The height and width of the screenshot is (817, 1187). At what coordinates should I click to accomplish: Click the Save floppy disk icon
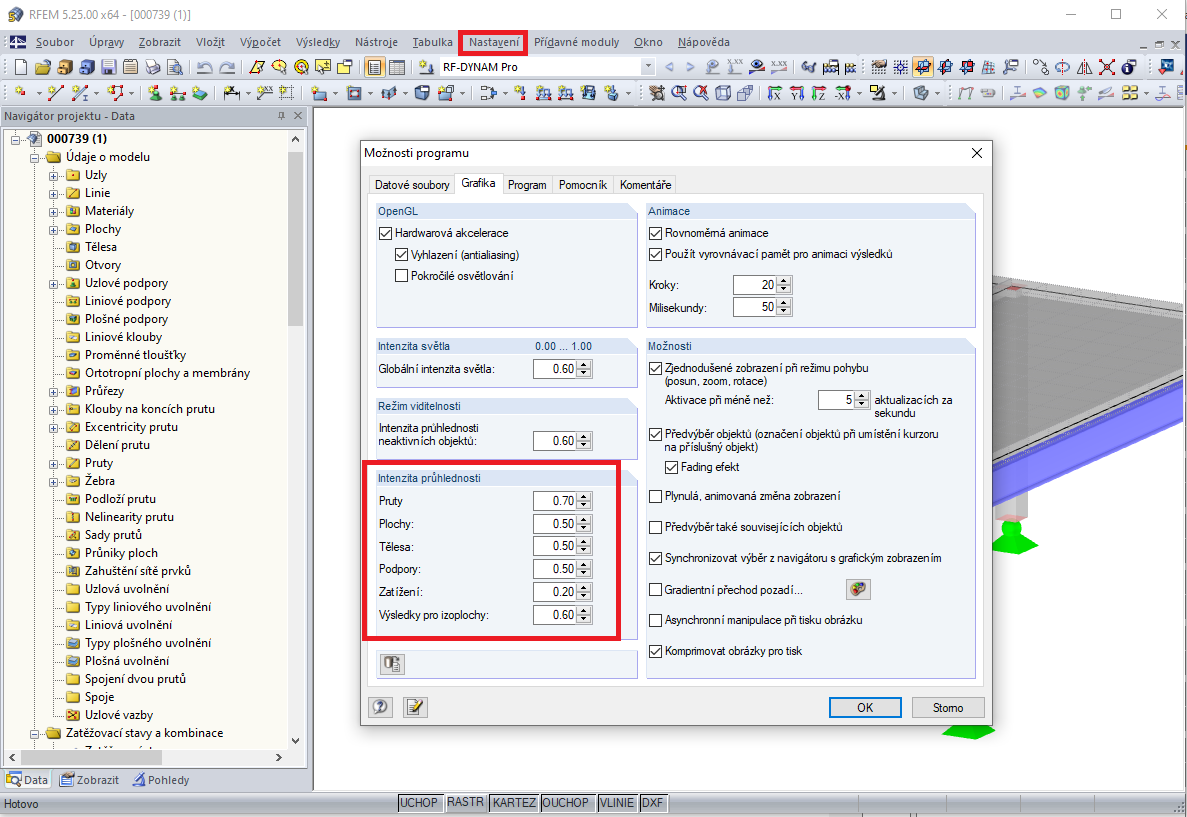click(x=108, y=67)
